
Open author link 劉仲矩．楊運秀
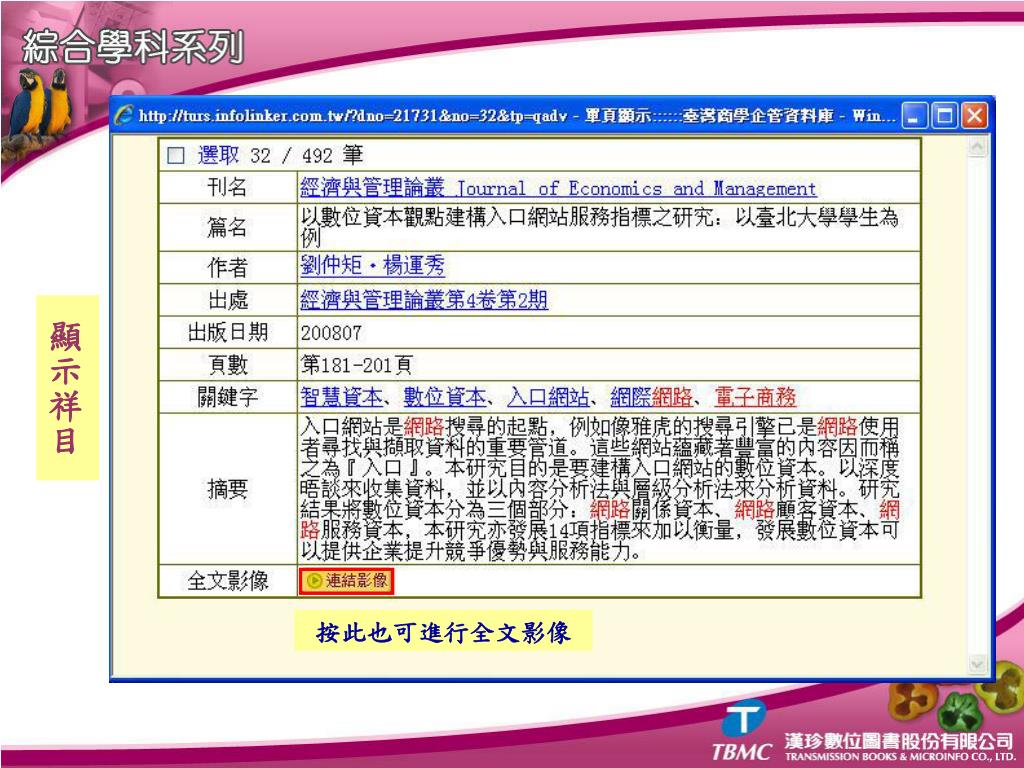[x=372, y=266]
